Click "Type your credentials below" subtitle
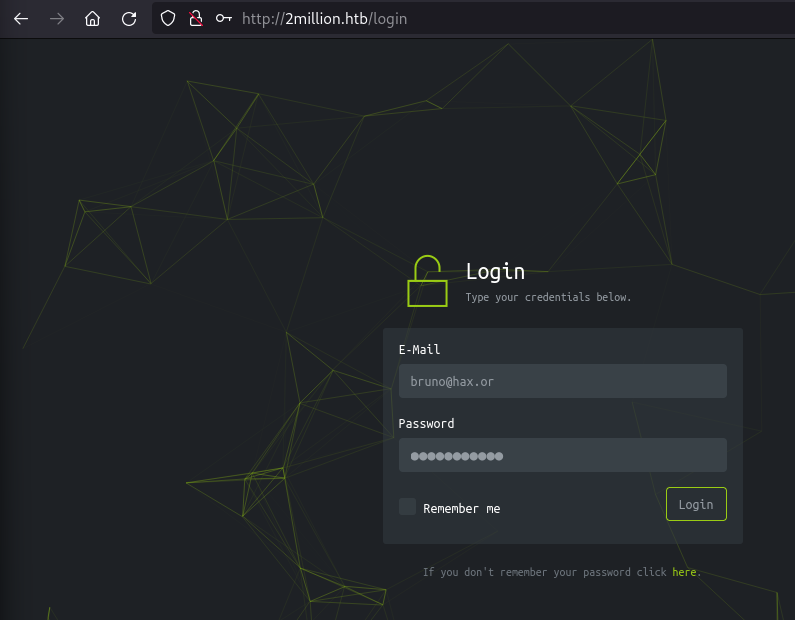 [x=548, y=297]
